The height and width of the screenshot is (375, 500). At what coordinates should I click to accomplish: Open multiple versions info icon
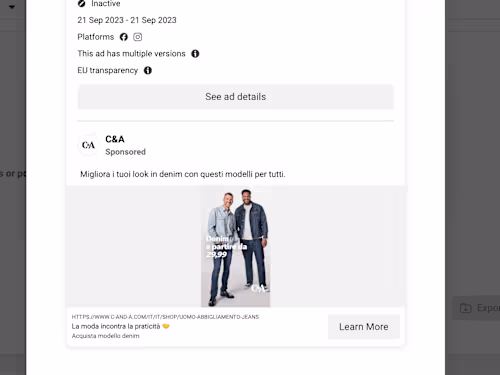click(x=195, y=54)
